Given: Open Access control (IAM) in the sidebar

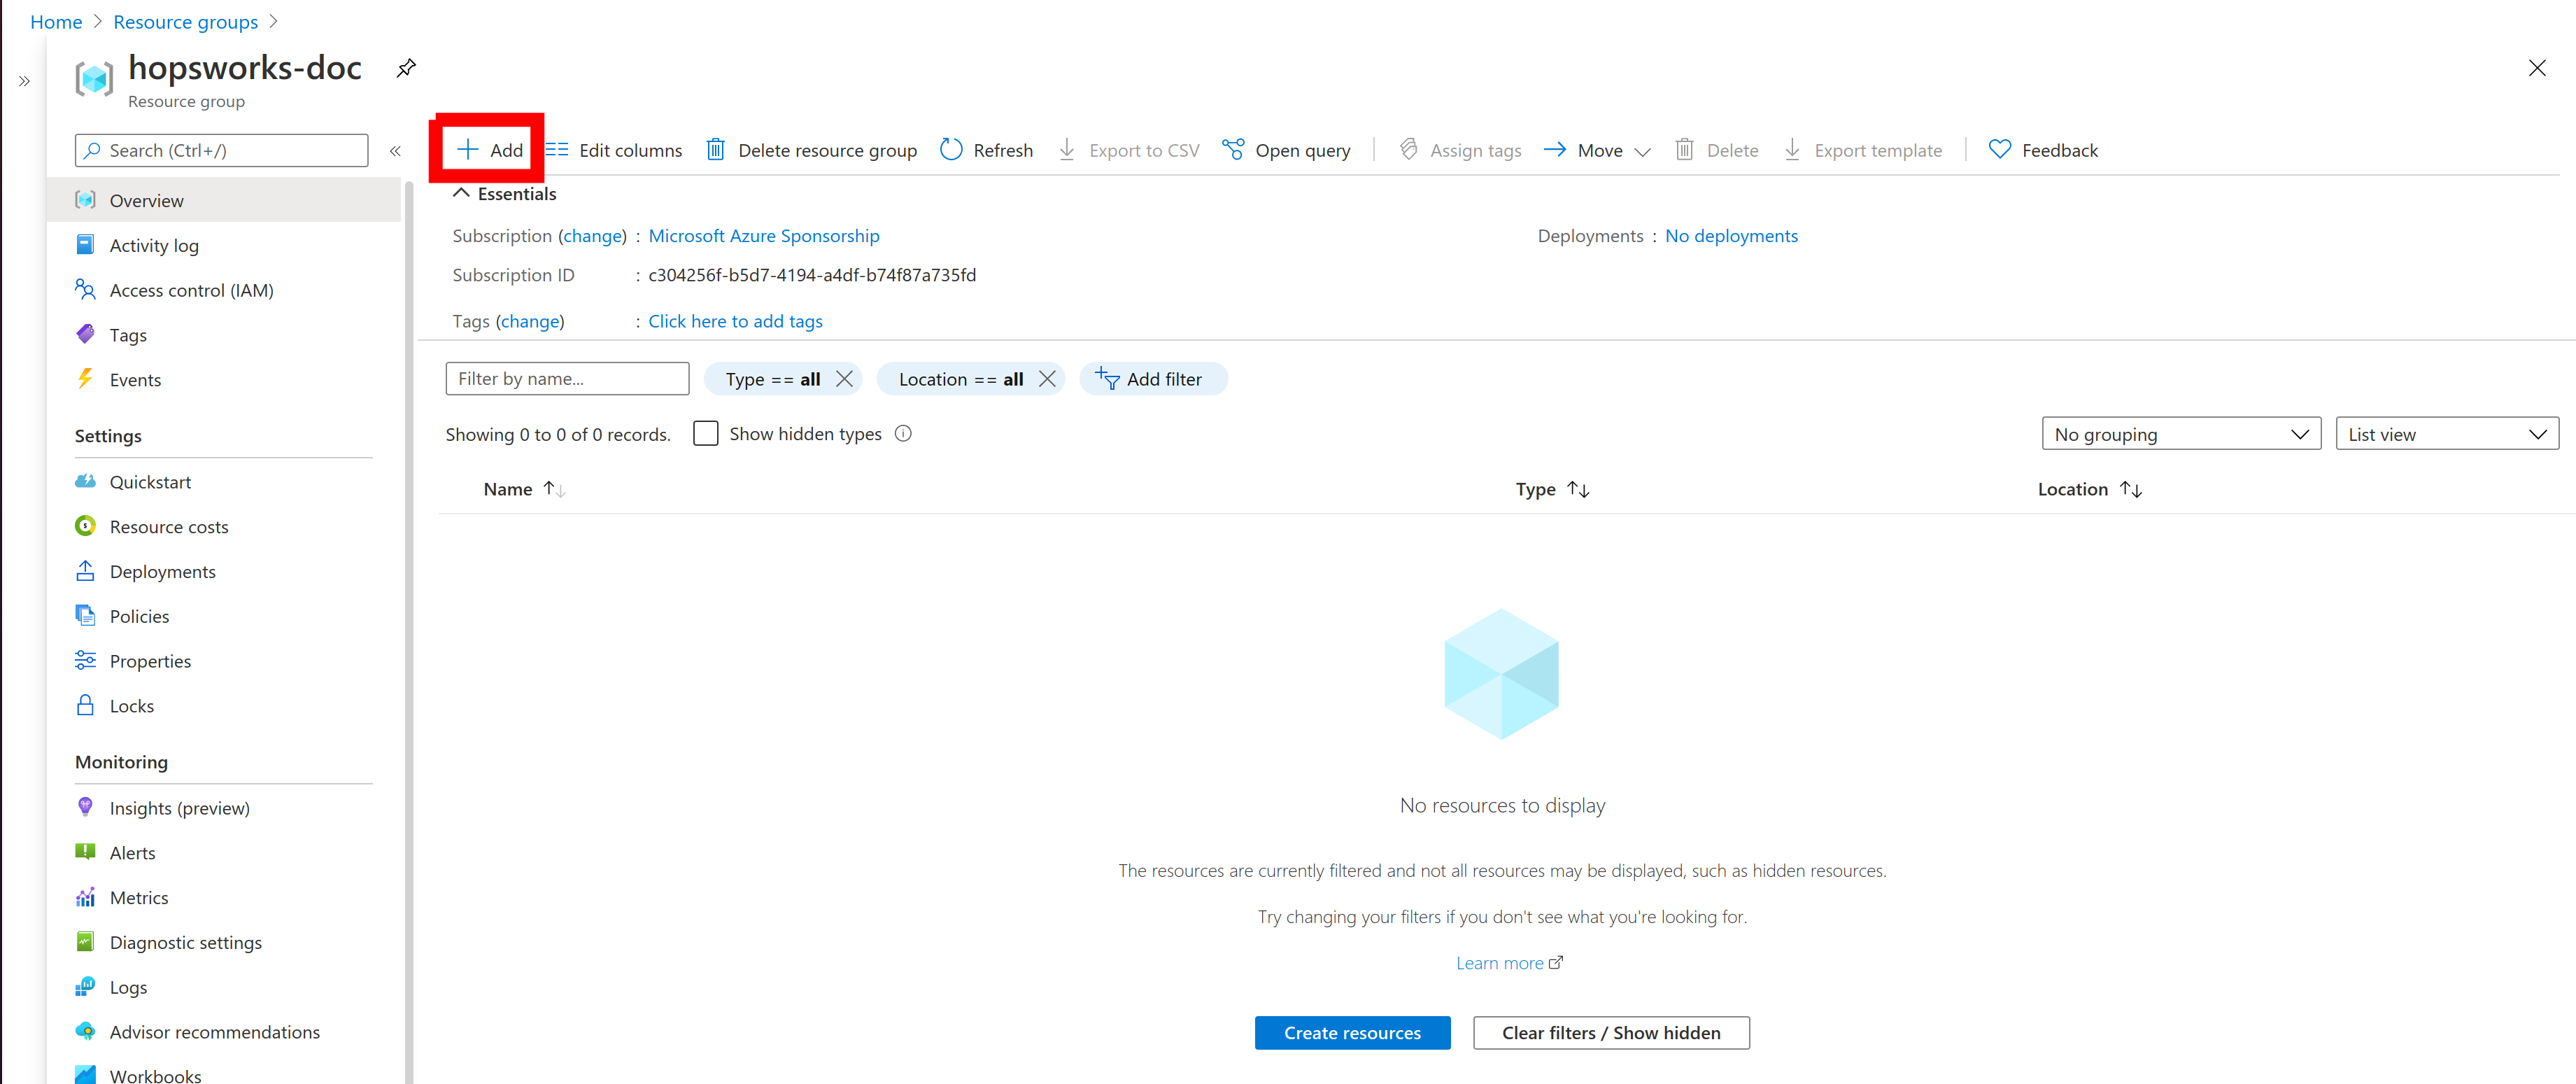Looking at the screenshot, I should (x=191, y=290).
